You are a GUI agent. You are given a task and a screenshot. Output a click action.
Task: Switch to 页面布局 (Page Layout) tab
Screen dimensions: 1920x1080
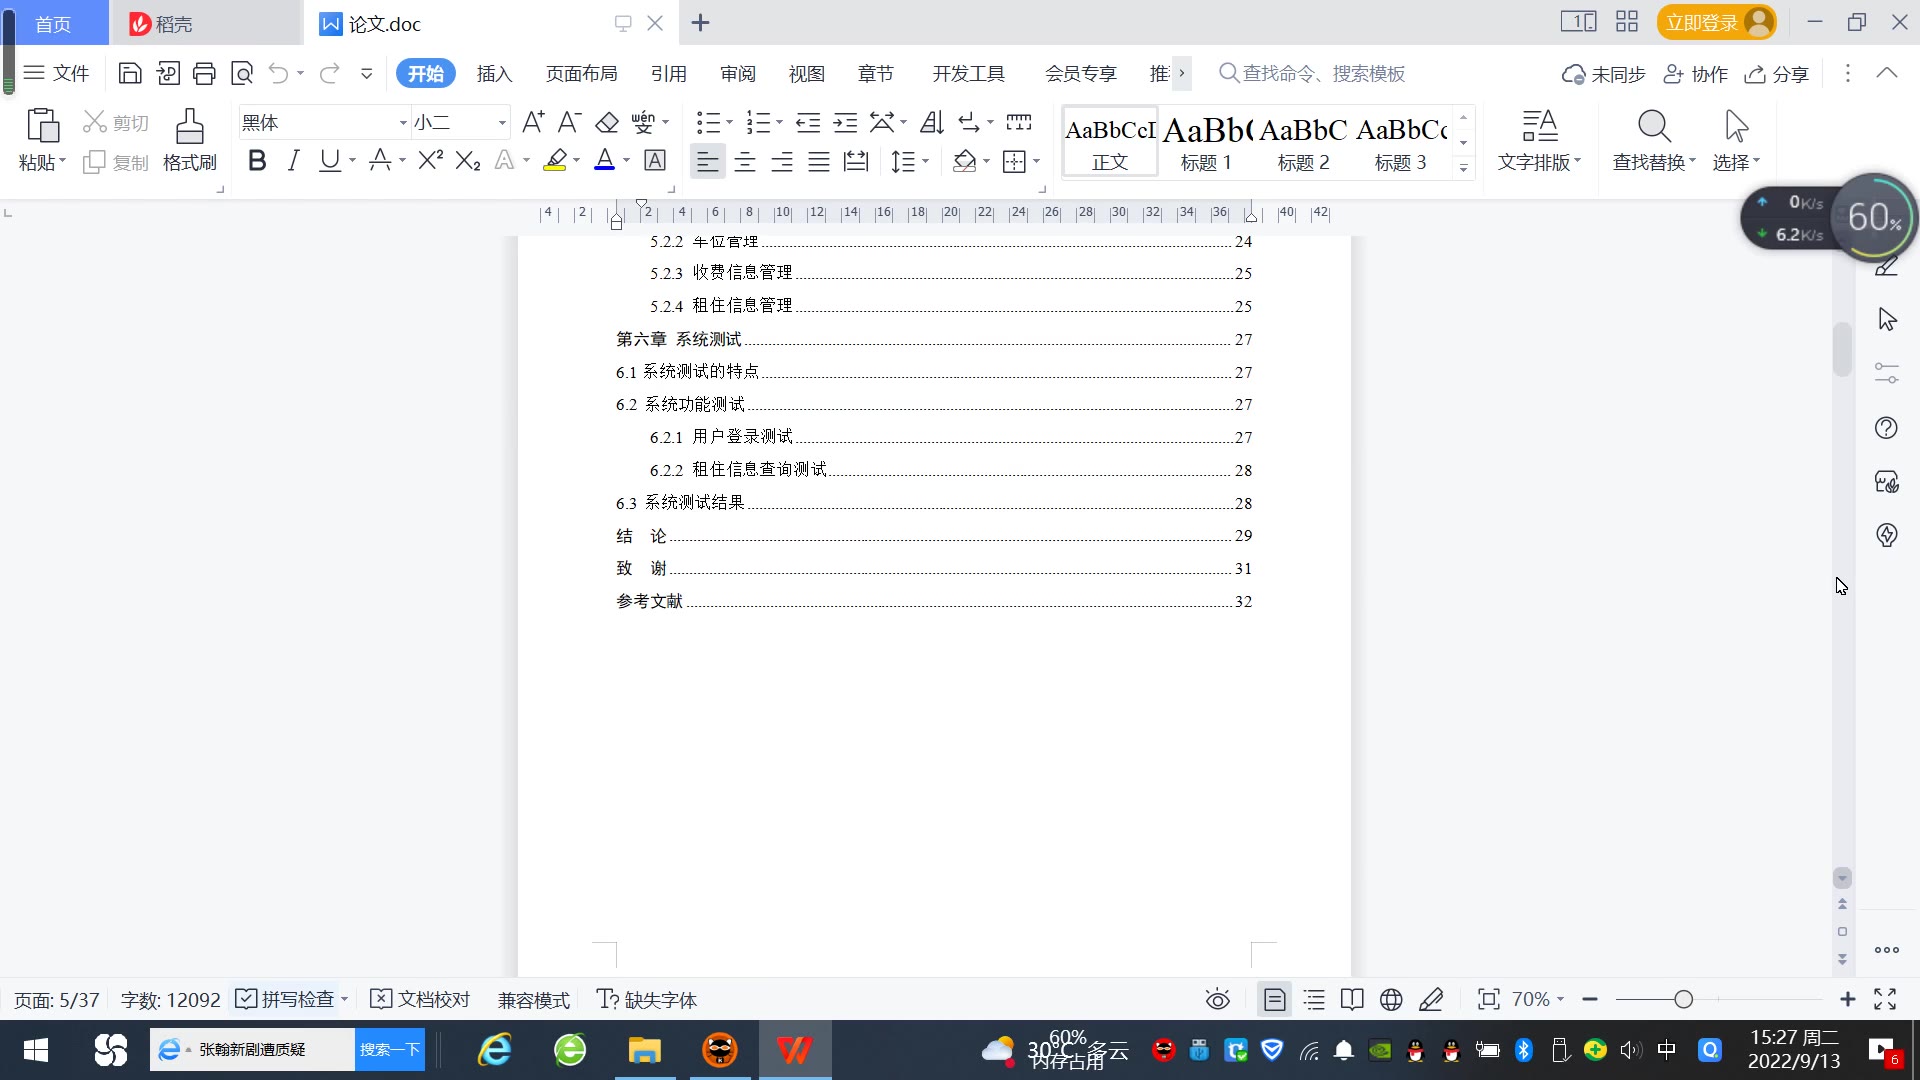coord(581,74)
